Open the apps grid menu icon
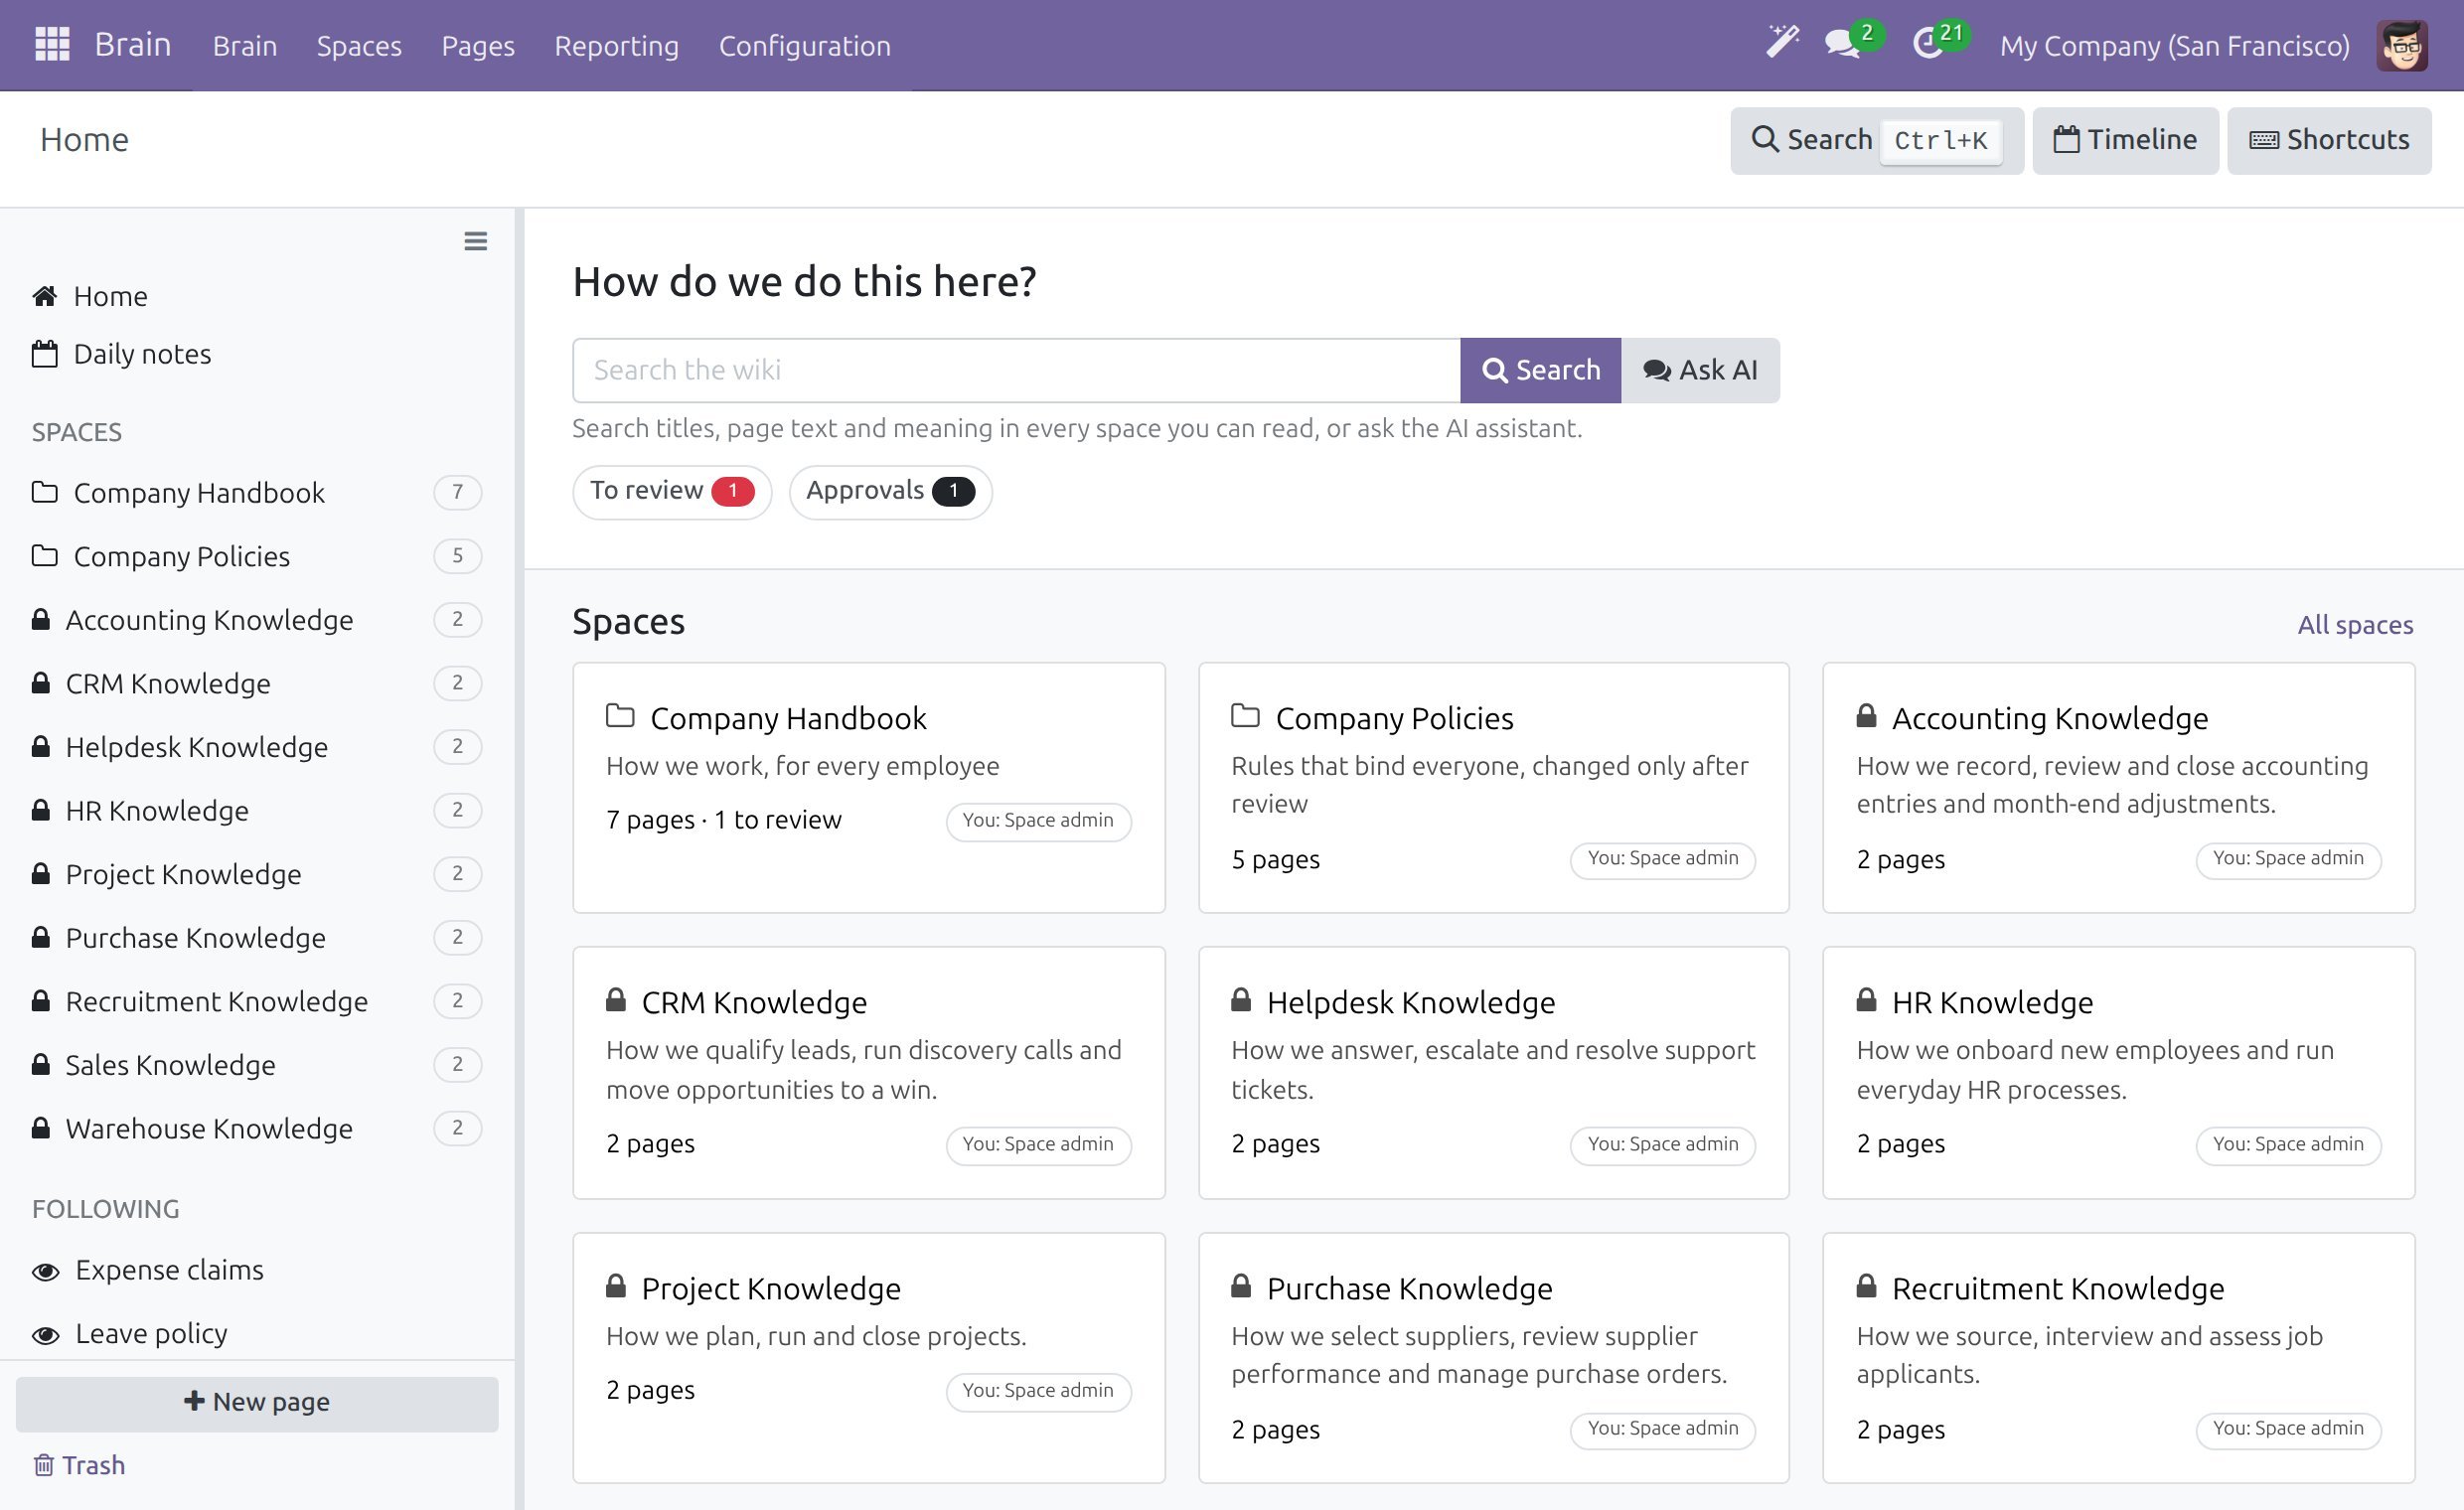The image size is (2464, 1510). [52, 45]
